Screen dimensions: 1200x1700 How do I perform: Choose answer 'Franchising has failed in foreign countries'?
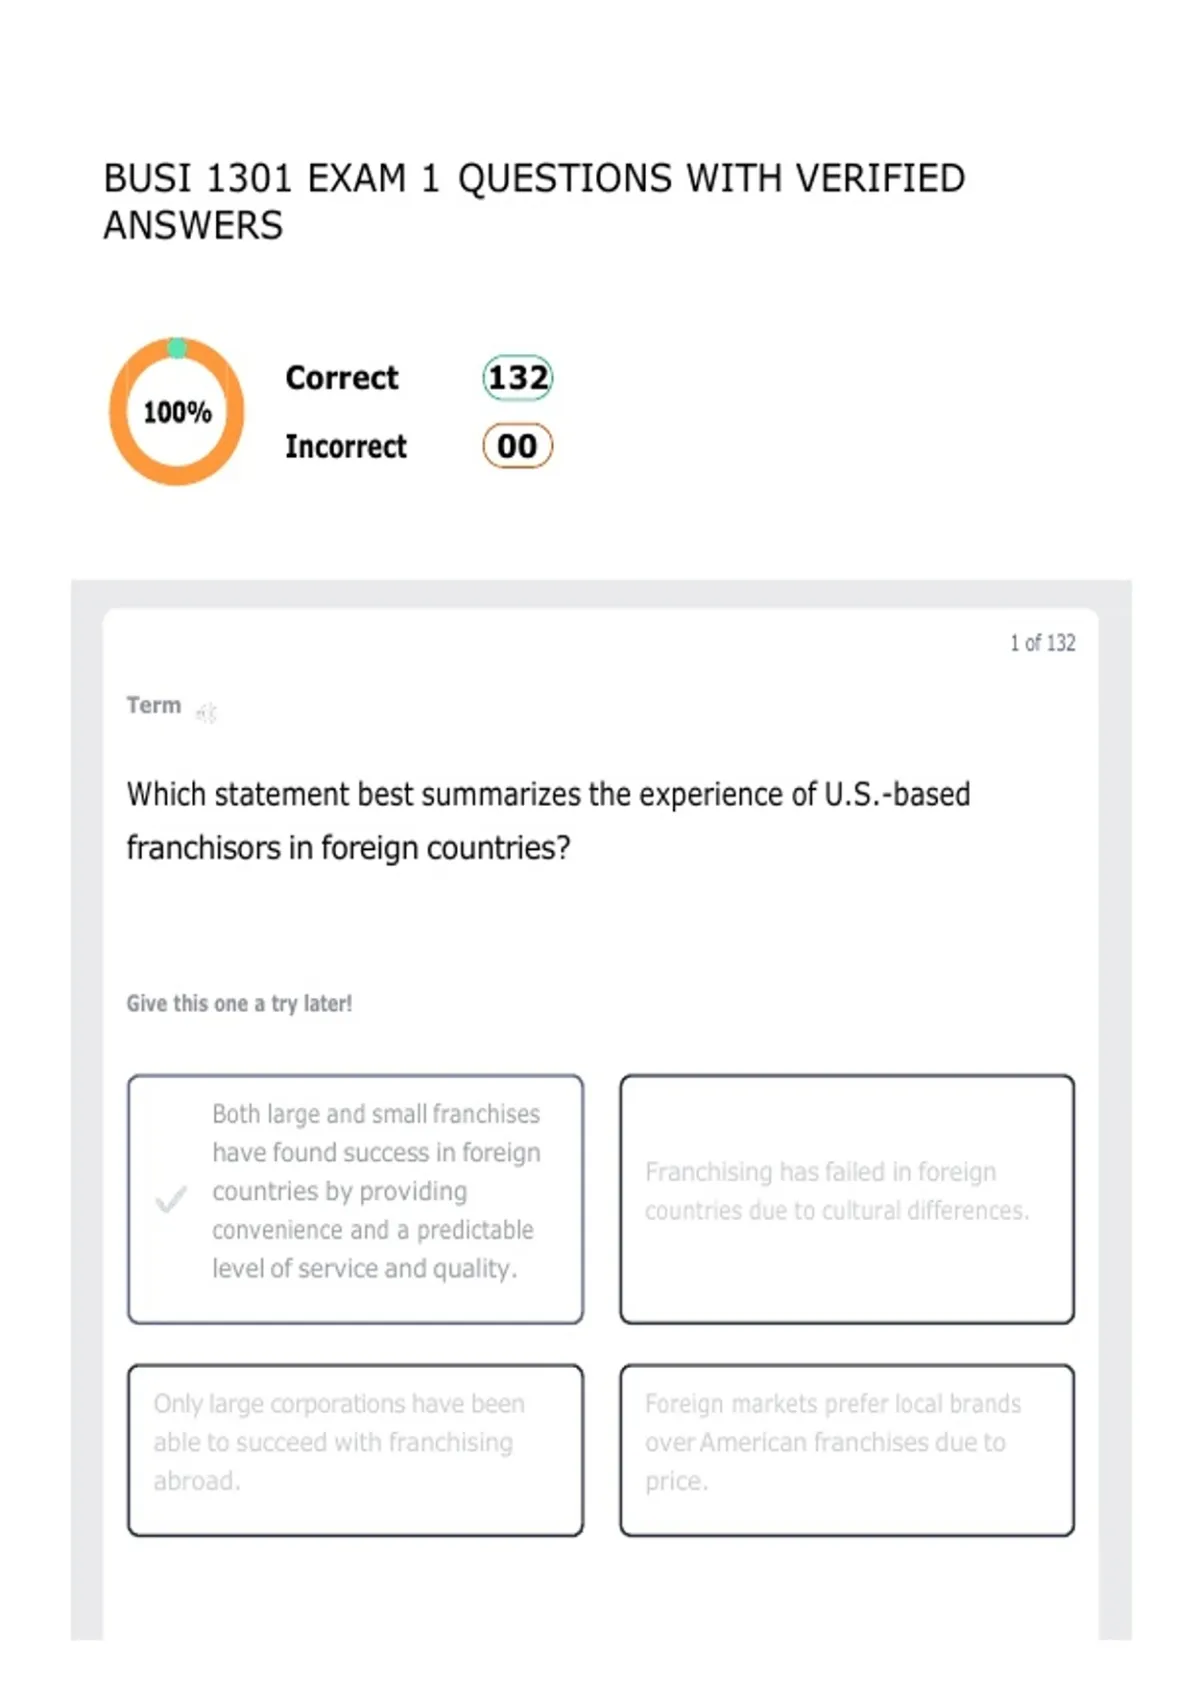(847, 1199)
